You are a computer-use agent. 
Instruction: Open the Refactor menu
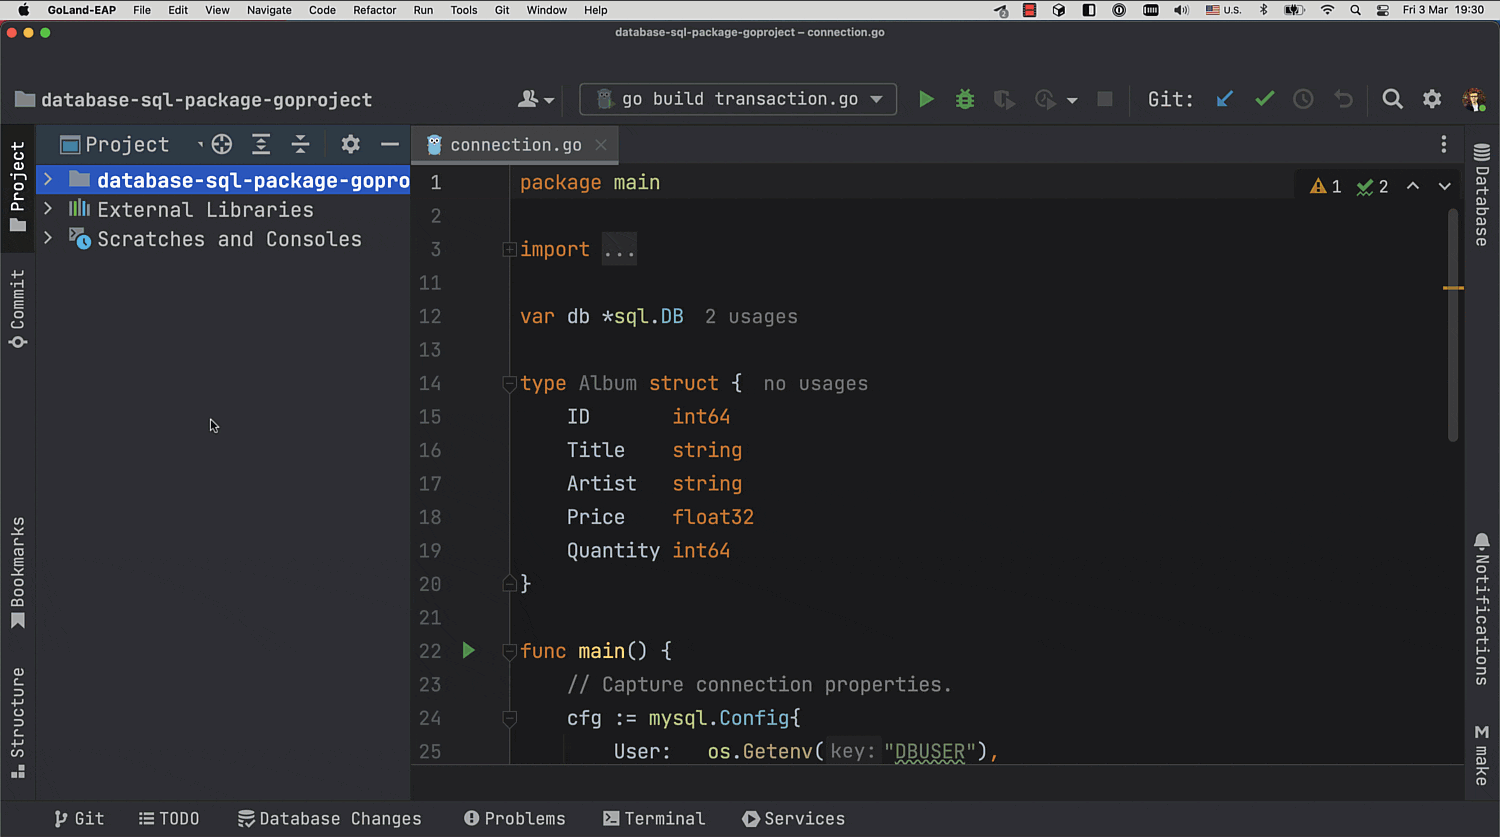(x=374, y=10)
